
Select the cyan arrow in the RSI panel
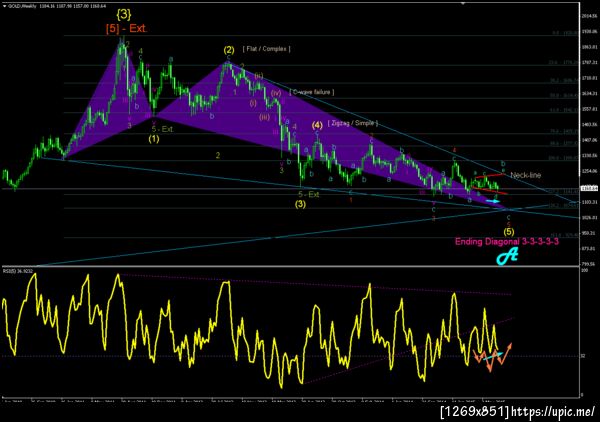click(492, 357)
